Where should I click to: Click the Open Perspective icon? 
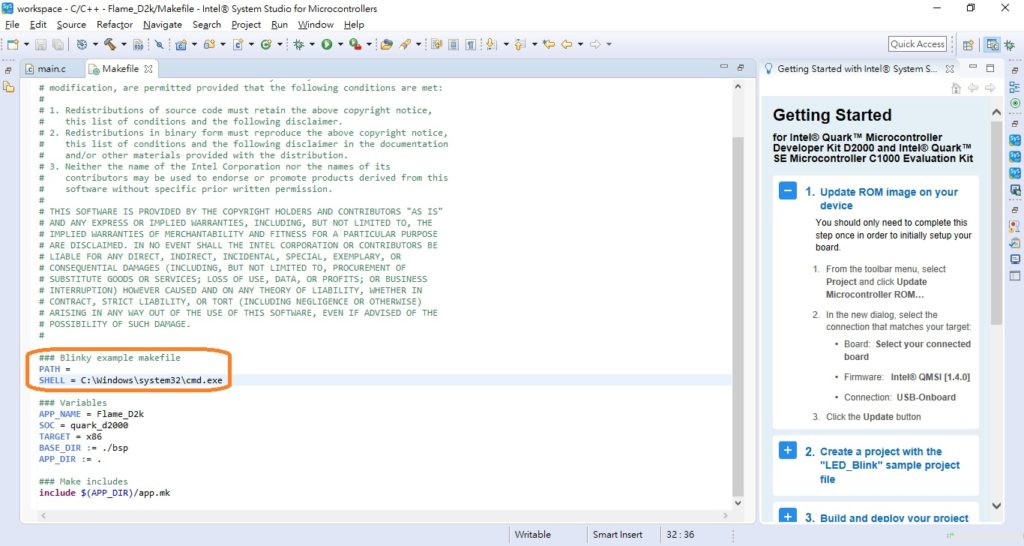(968, 44)
